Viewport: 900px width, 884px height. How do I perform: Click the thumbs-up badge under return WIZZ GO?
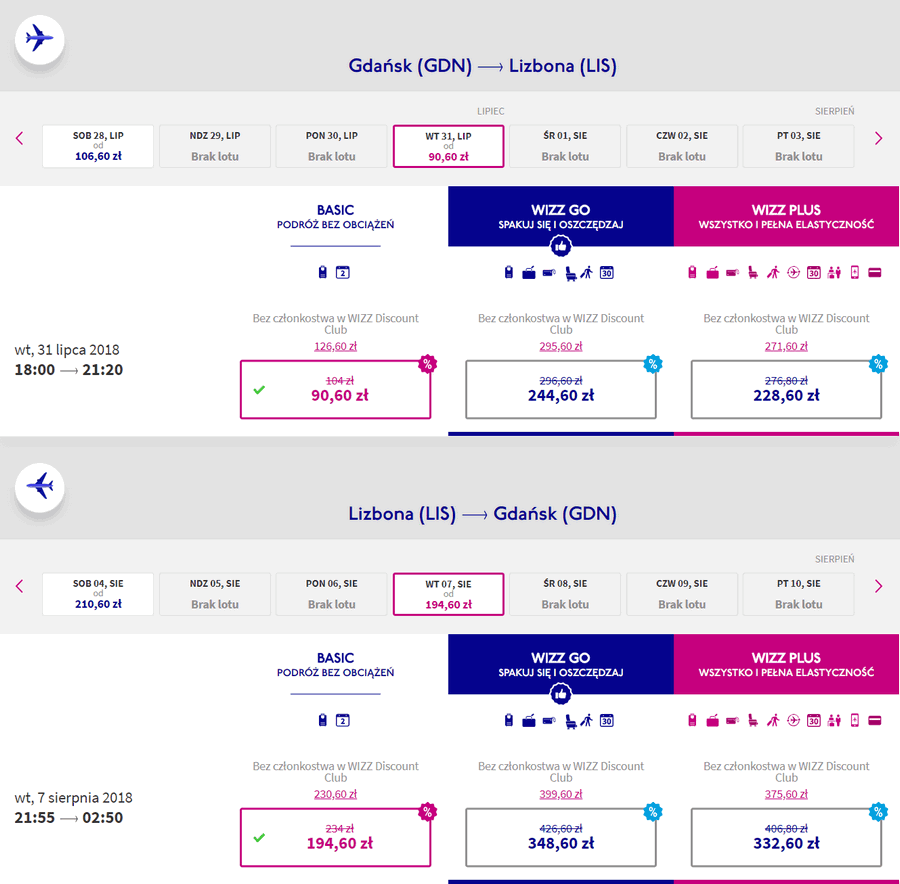click(561, 694)
